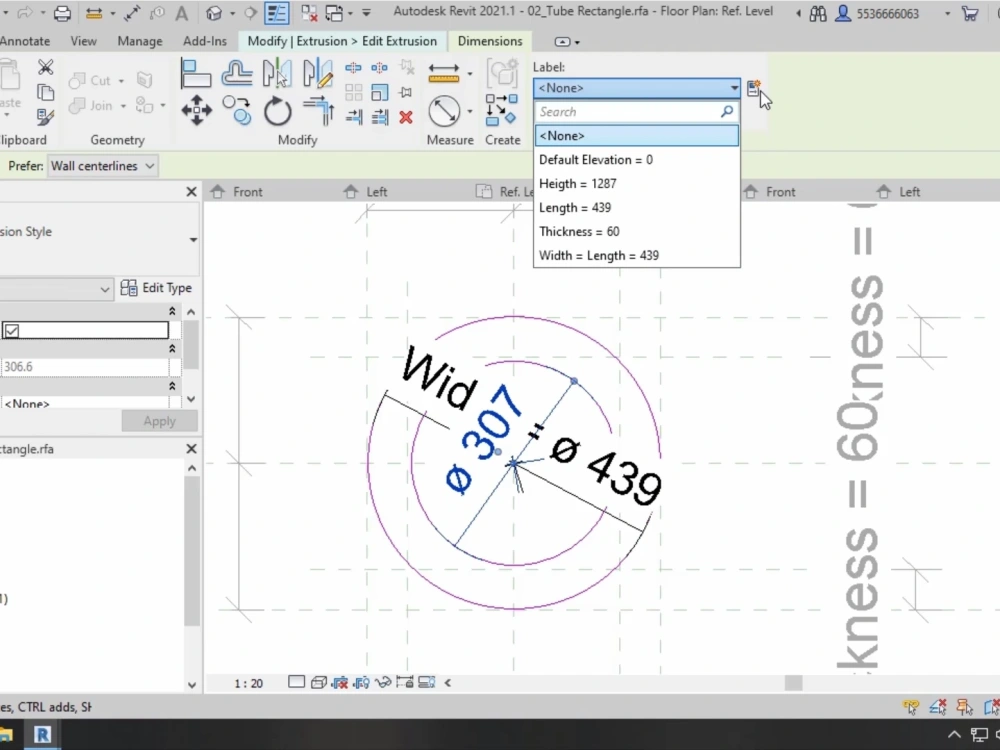Select 'Width = Length = 439' label option
Screen dimensions: 1000x750
pyautogui.click(x=636, y=256)
